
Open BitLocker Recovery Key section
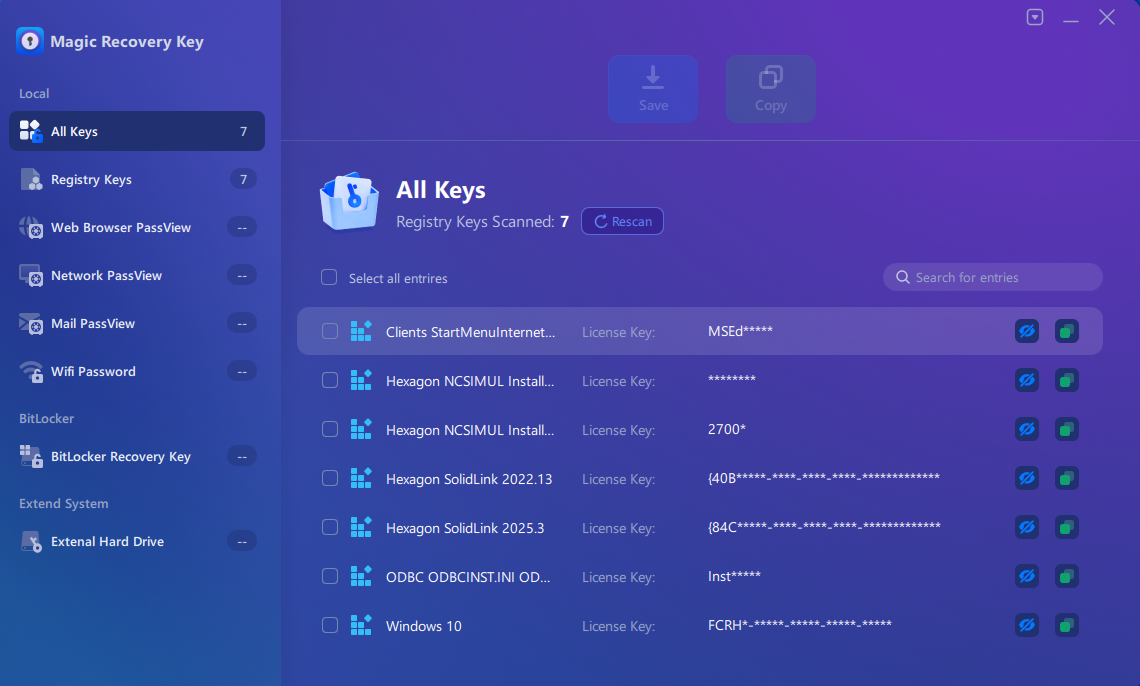pos(120,456)
